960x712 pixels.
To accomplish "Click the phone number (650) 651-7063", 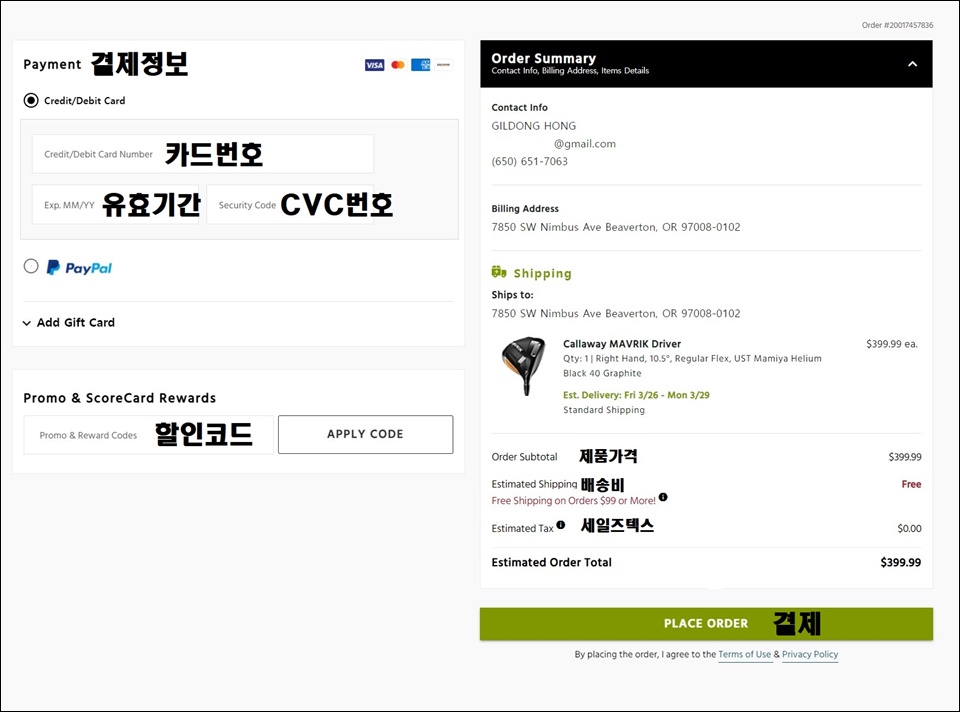I will (x=529, y=162).
